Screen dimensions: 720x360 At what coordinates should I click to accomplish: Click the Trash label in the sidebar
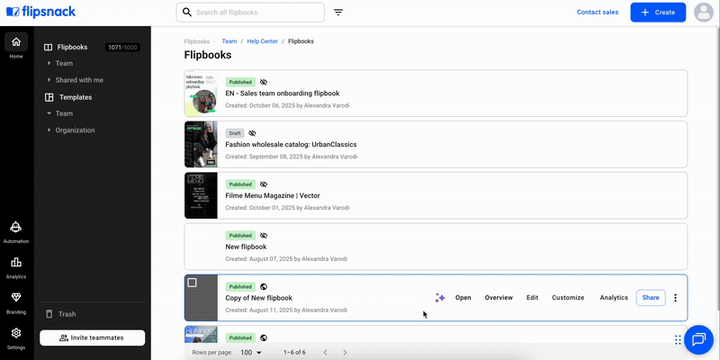click(67, 314)
